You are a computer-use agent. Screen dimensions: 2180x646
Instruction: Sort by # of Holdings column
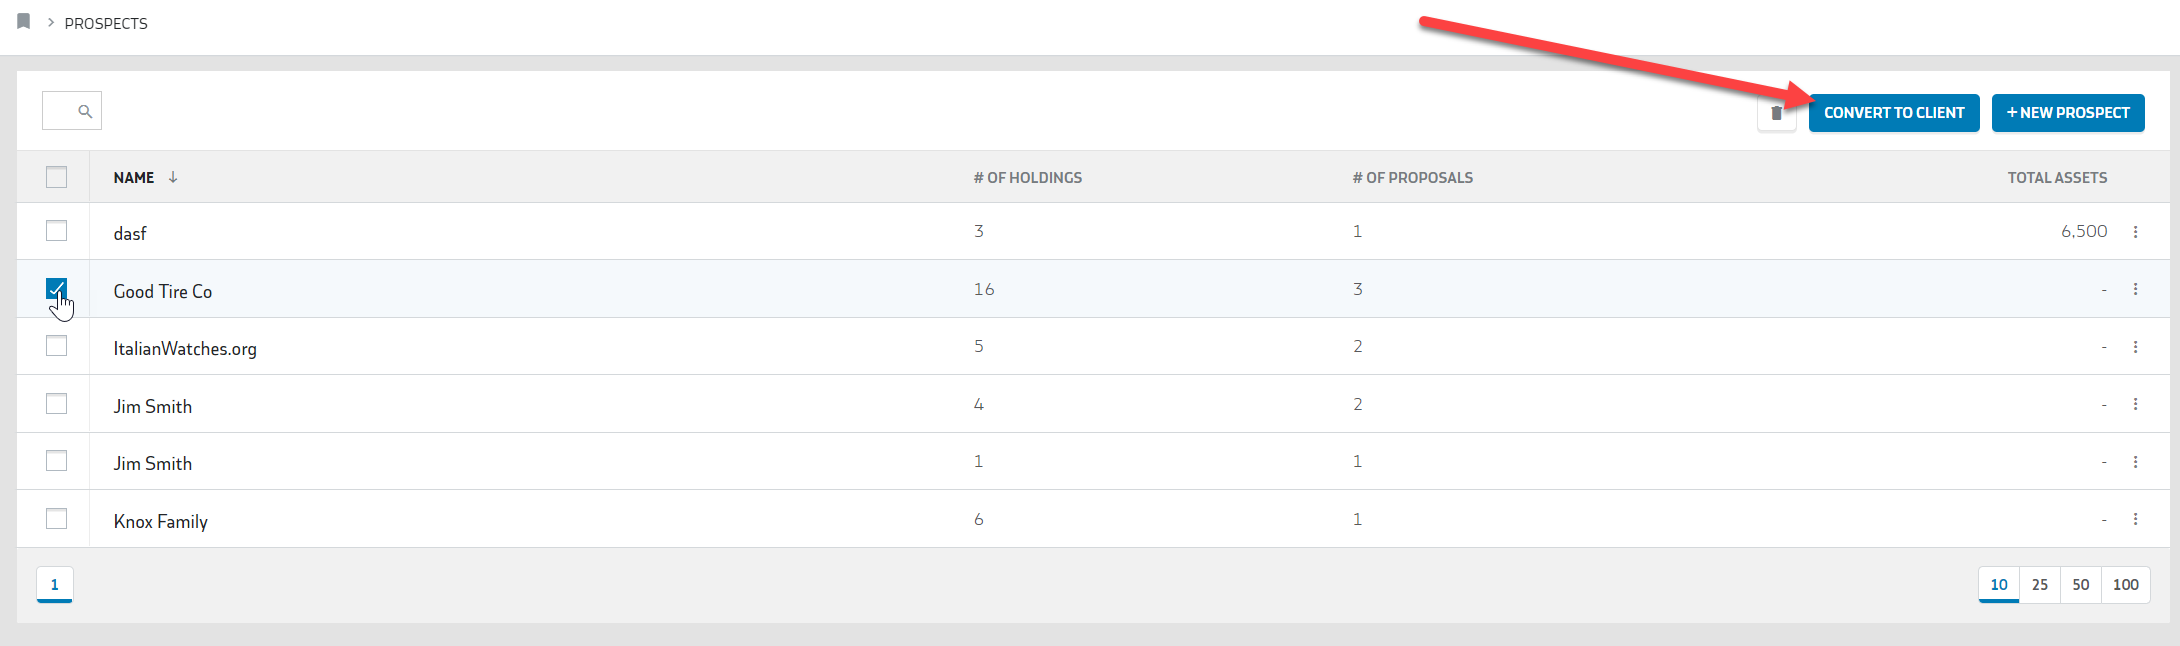(1027, 178)
